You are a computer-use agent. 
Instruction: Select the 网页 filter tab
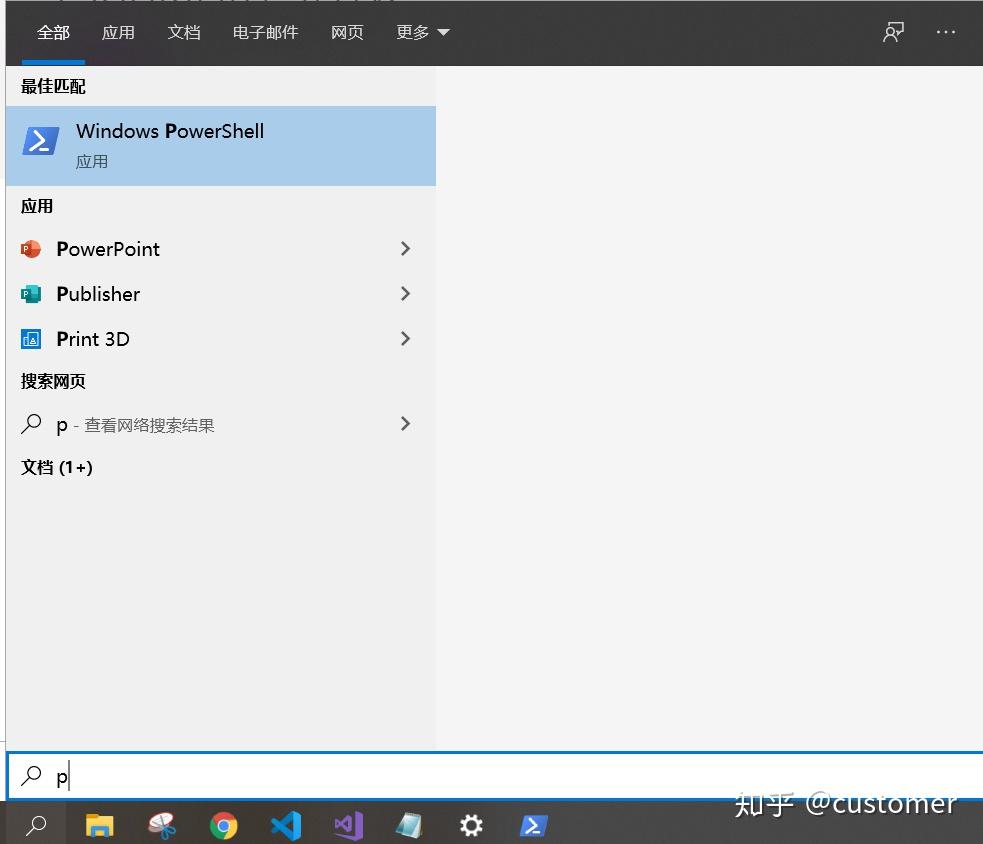[x=347, y=32]
